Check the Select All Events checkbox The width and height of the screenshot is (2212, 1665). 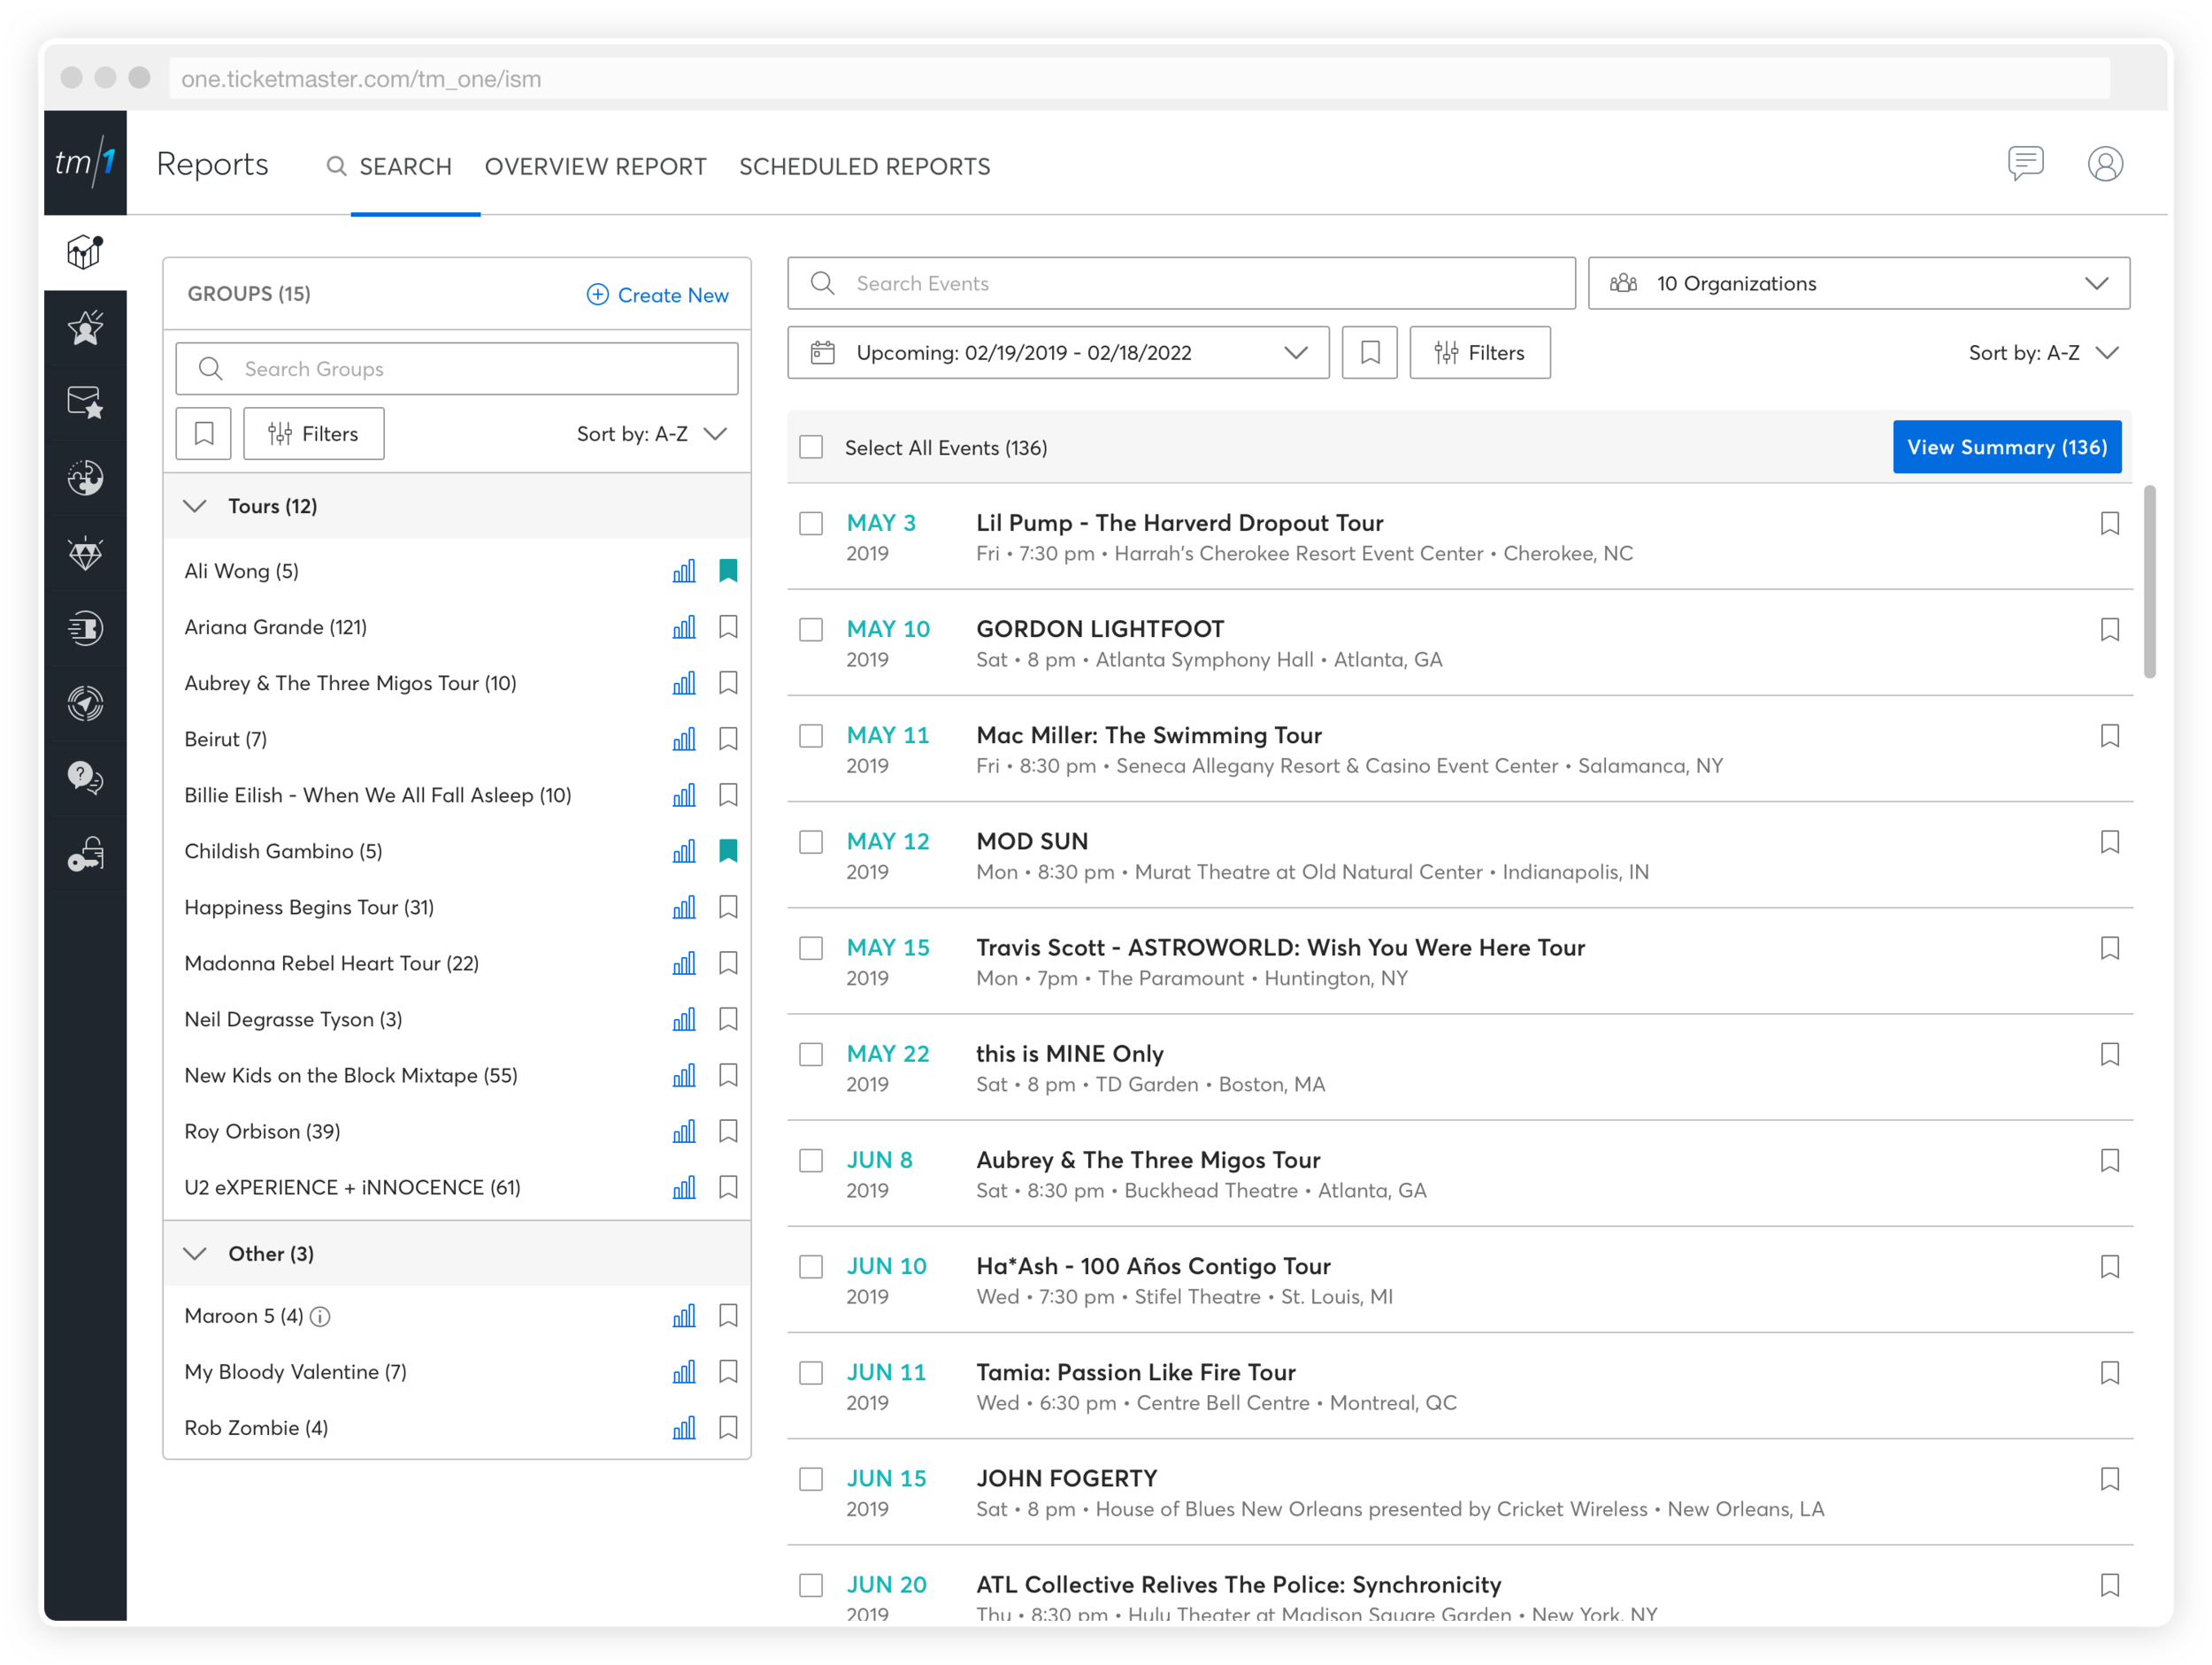coord(811,448)
